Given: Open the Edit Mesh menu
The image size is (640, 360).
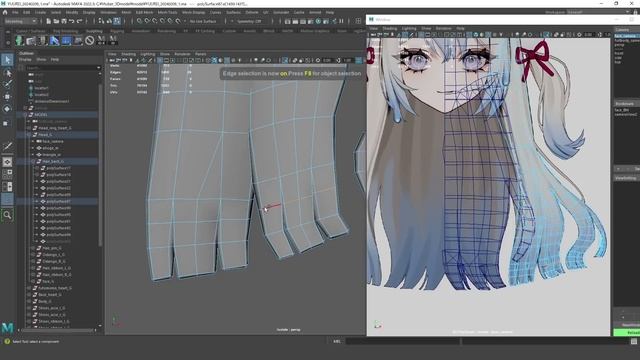Looking at the screenshot, I should [x=144, y=13].
